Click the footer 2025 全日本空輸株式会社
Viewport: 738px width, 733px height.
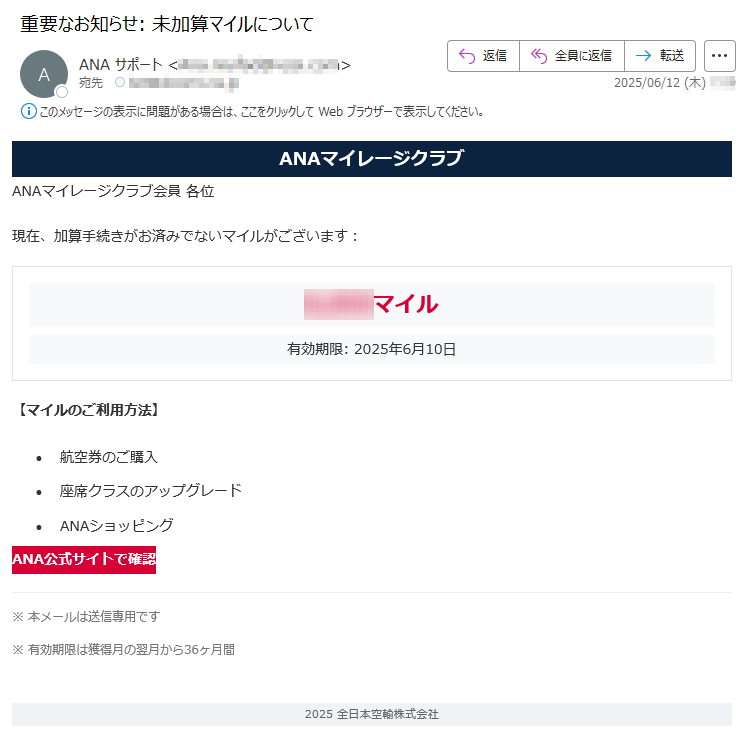point(371,714)
